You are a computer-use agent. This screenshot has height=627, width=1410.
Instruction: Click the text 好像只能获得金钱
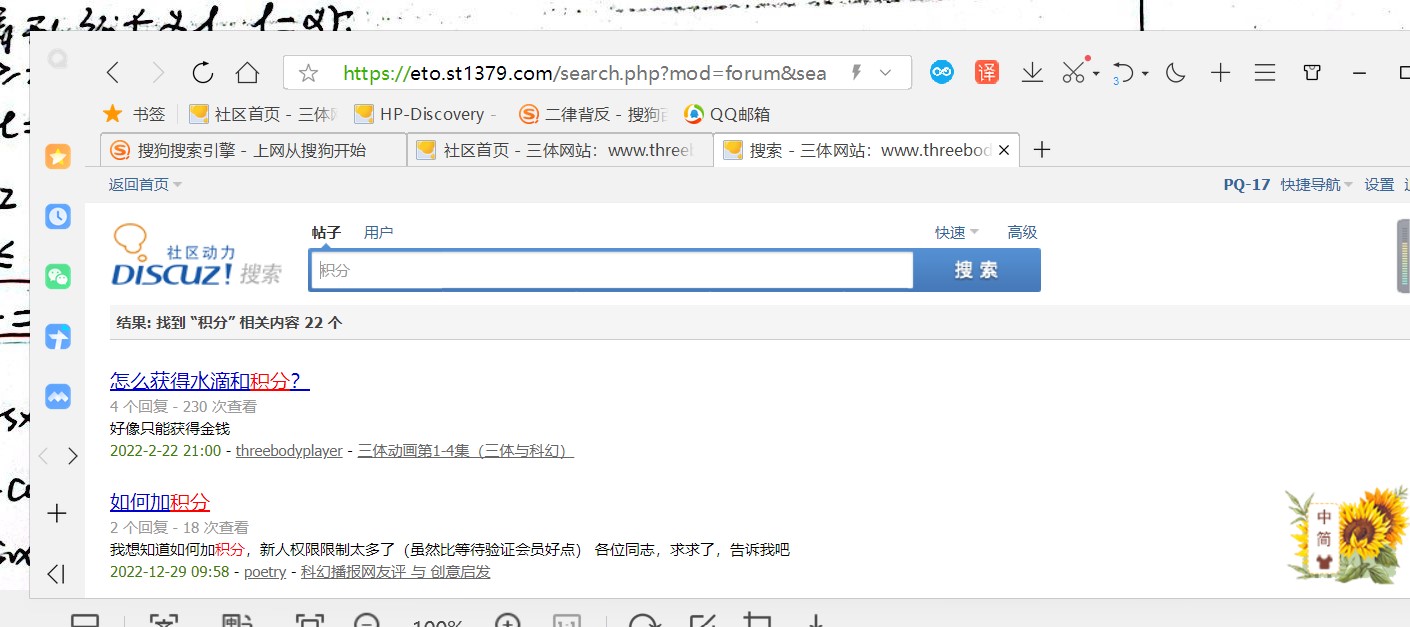click(170, 428)
